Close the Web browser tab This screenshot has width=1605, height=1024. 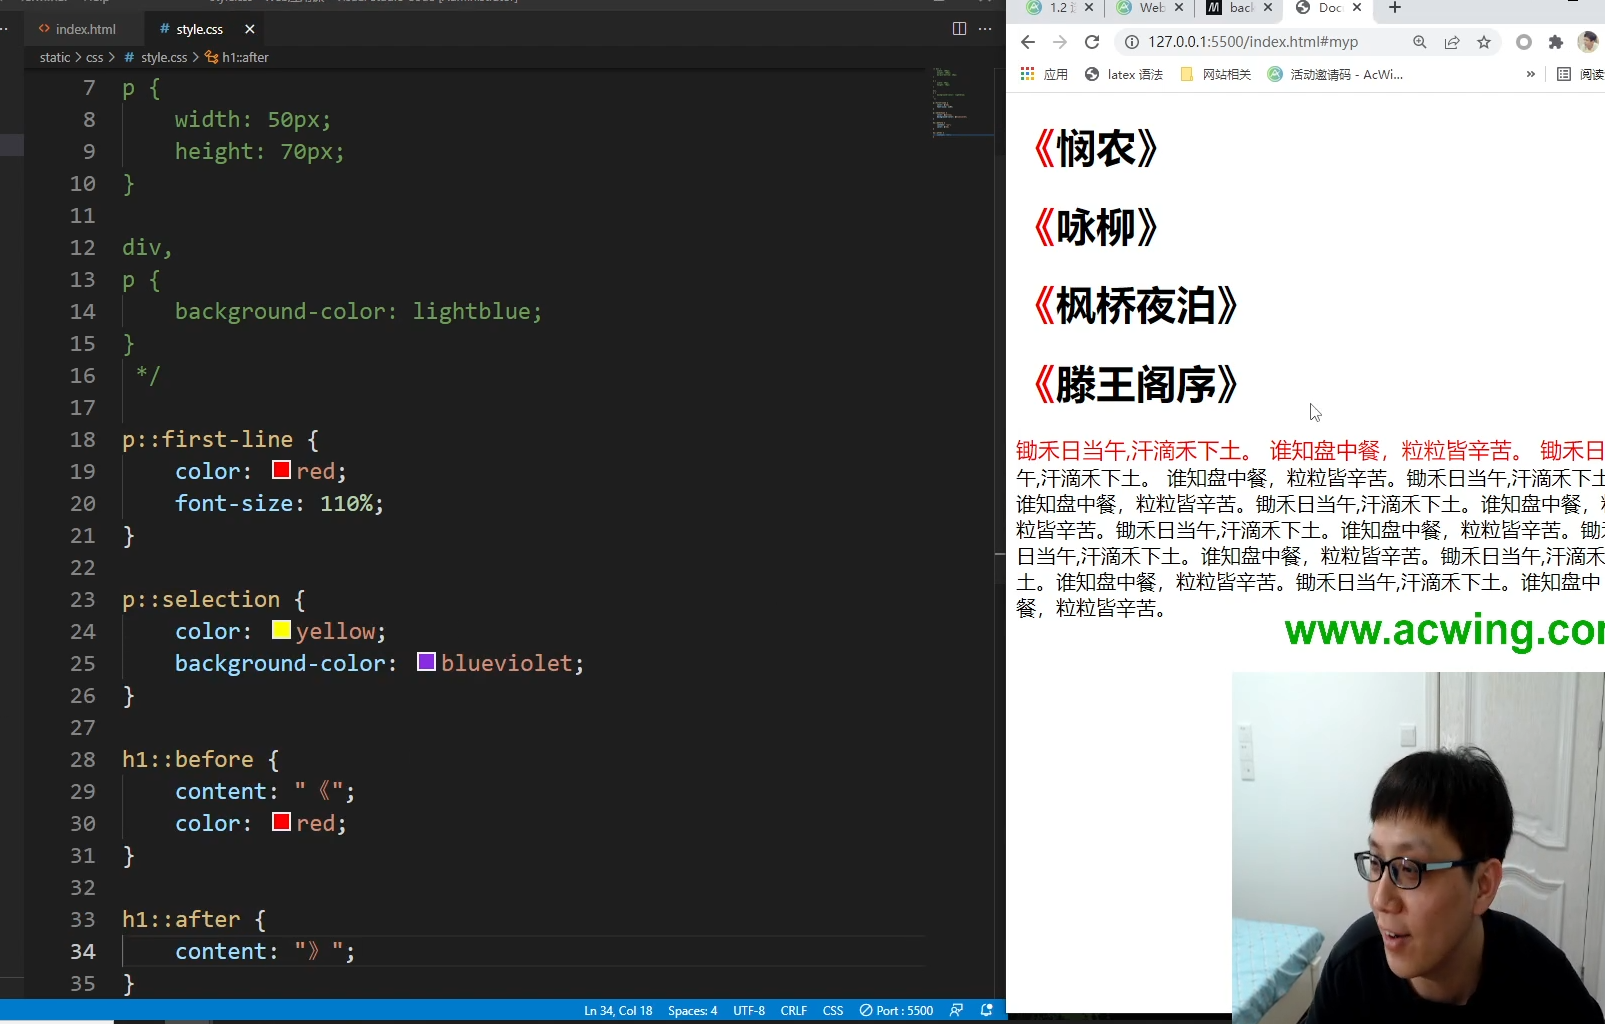1179,8
